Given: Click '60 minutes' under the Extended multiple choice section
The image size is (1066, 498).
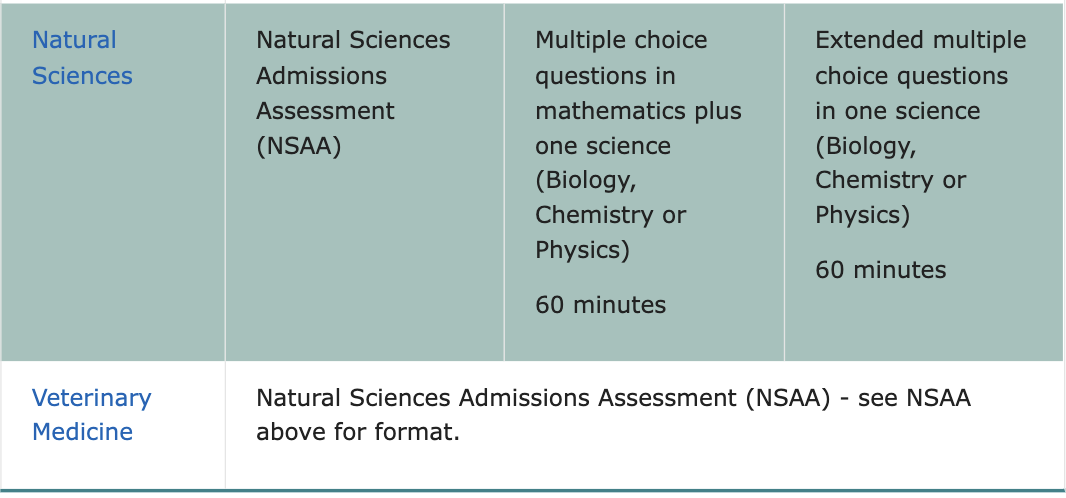Looking at the screenshot, I should click(x=880, y=270).
